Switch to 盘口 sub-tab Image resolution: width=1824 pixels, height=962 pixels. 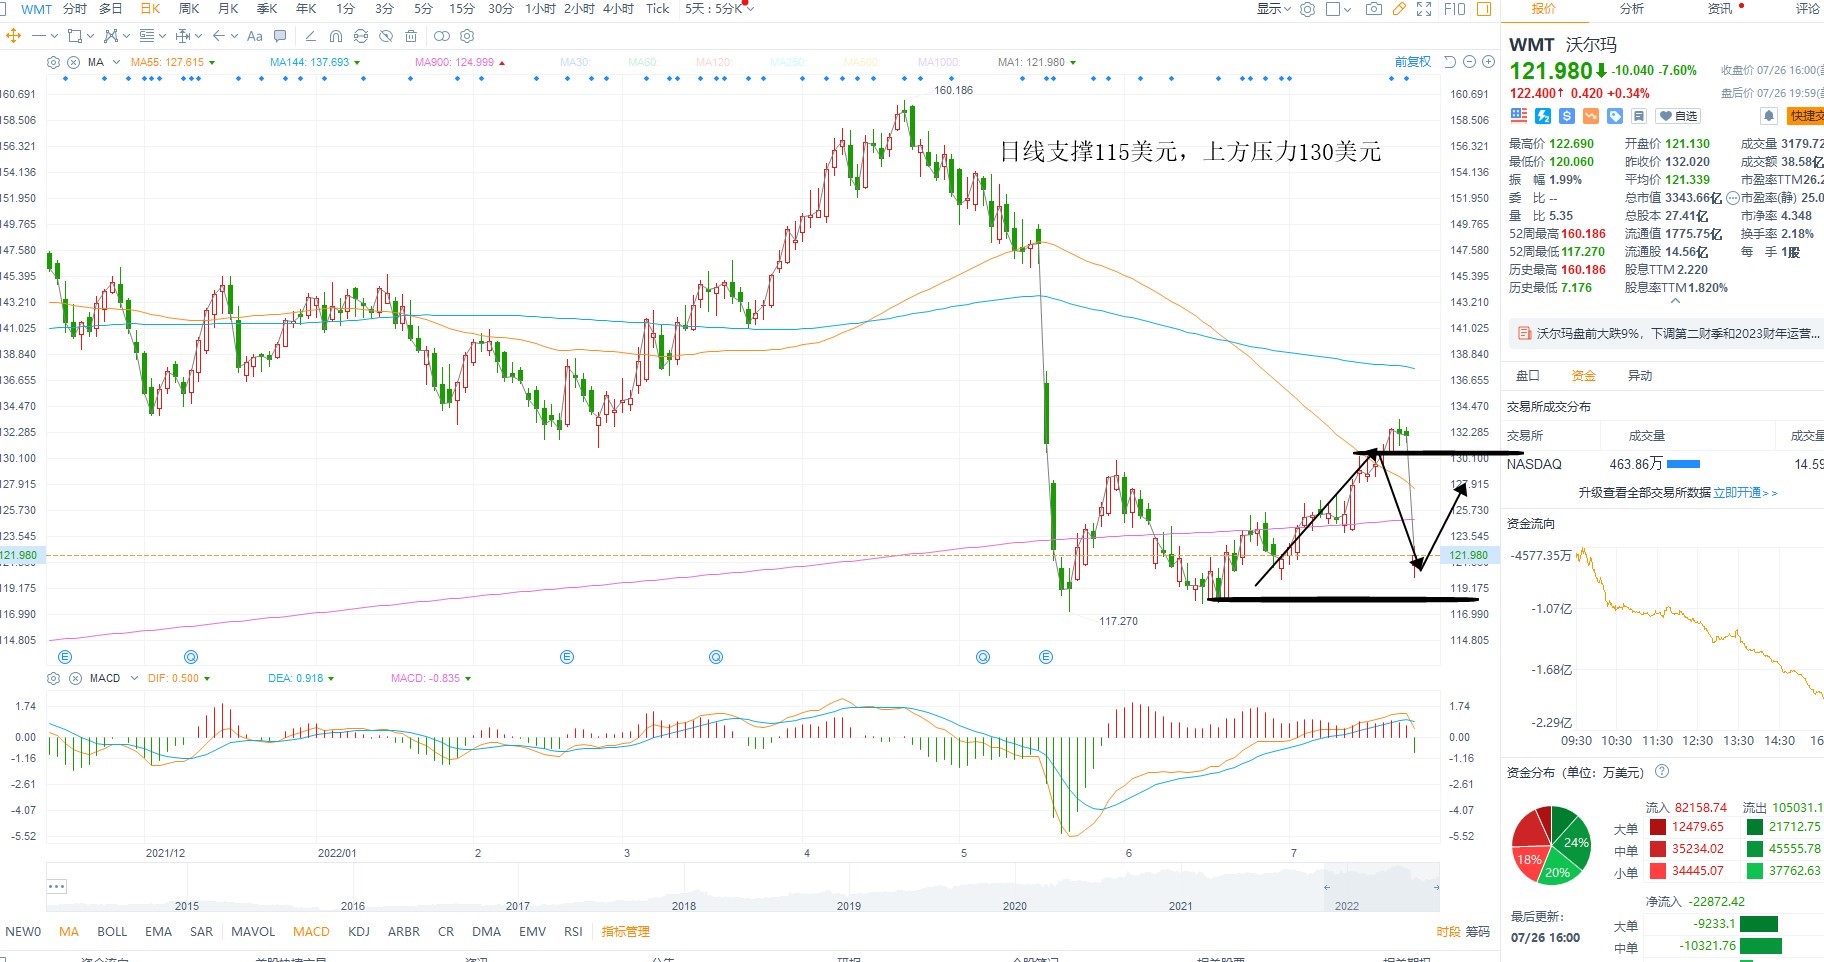(1528, 376)
